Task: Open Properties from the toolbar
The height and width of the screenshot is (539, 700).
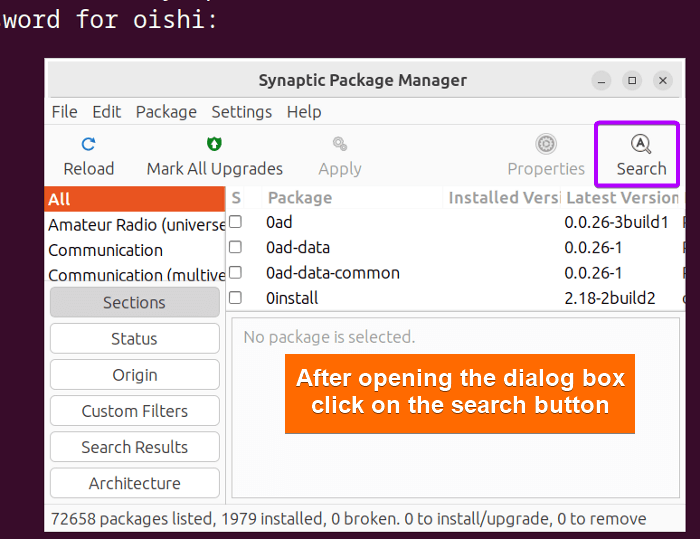Action: 546,155
